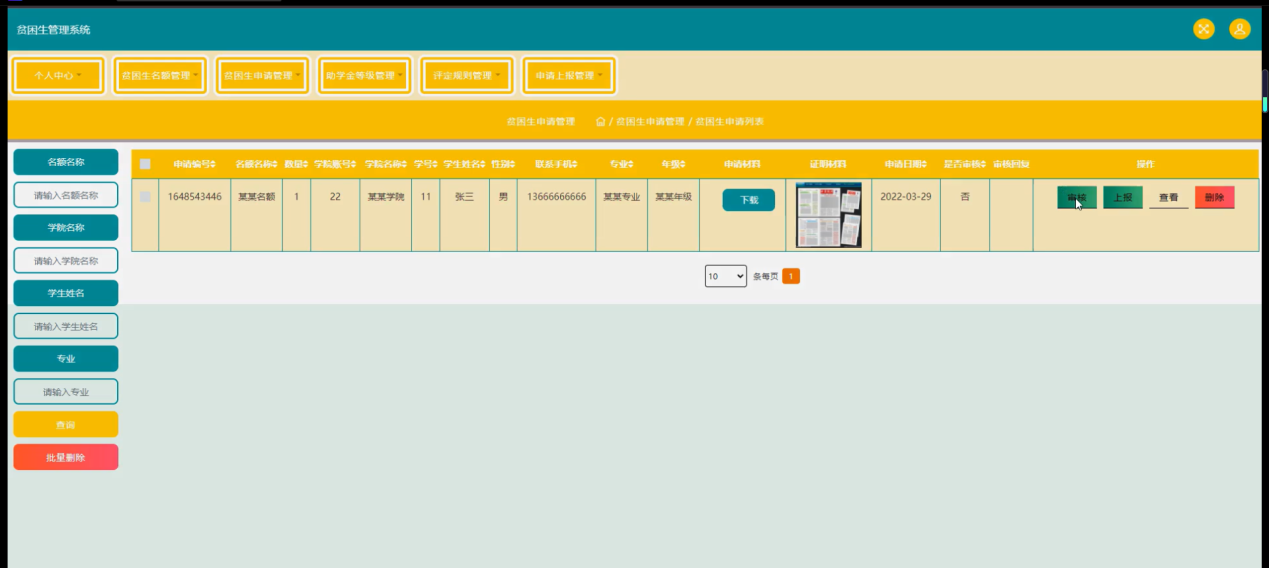The width and height of the screenshot is (1269, 568).
Task: Click the red 删除 button in row
Action: click(1215, 198)
